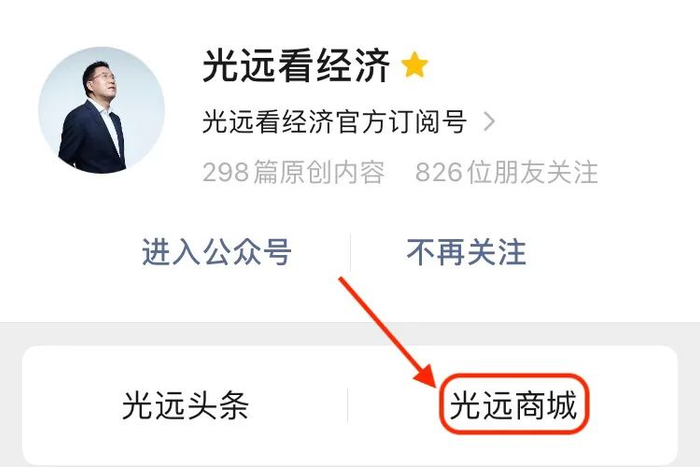Click the 进入公众号 button
The height and width of the screenshot is (467, 700).
217,252
